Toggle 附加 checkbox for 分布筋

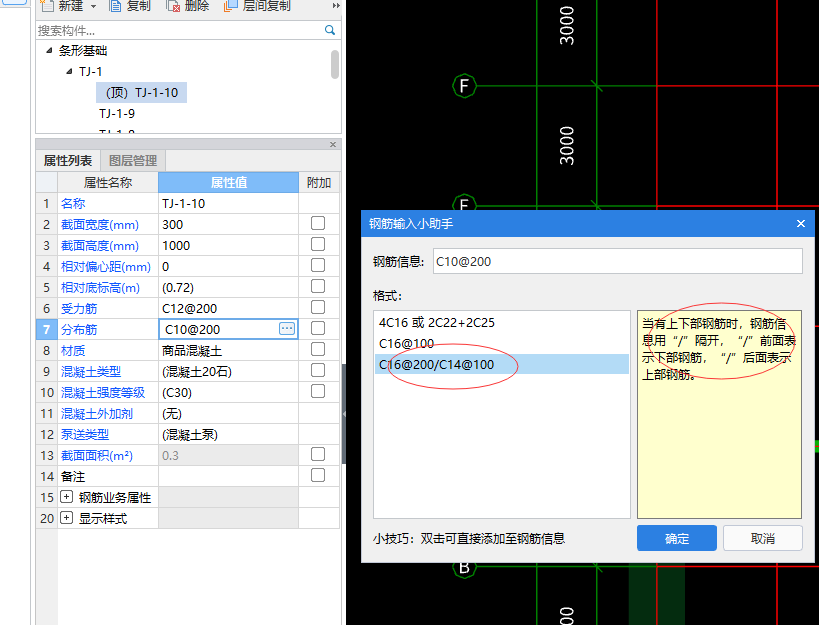pos(318,328)
